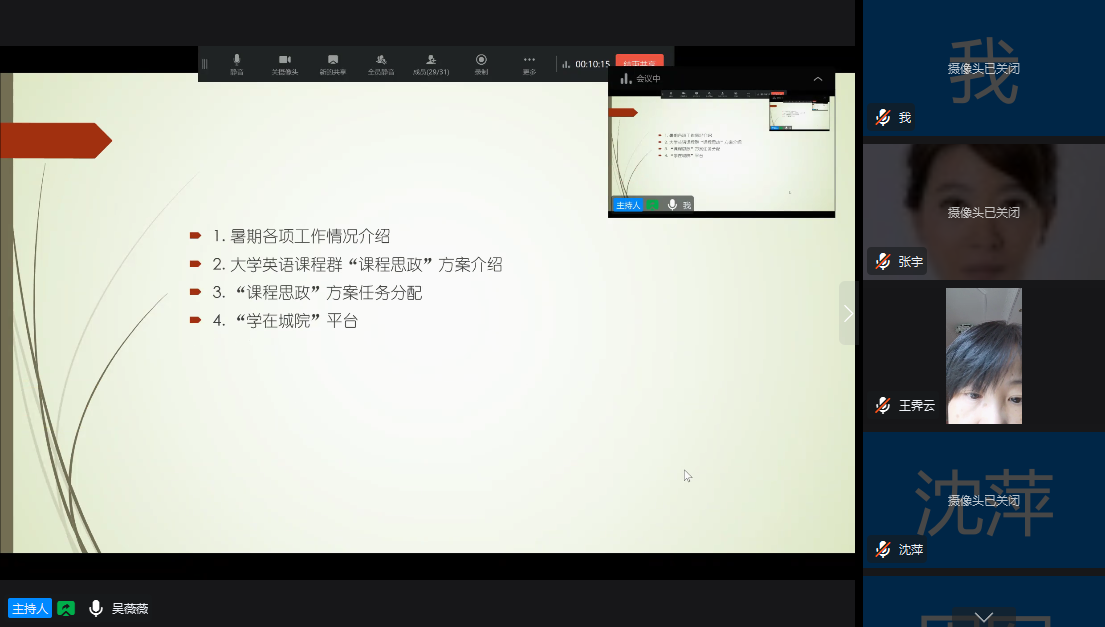Click the green sharing icon in floating preview
Viewport: 1105px width, 627px height.
653,205
